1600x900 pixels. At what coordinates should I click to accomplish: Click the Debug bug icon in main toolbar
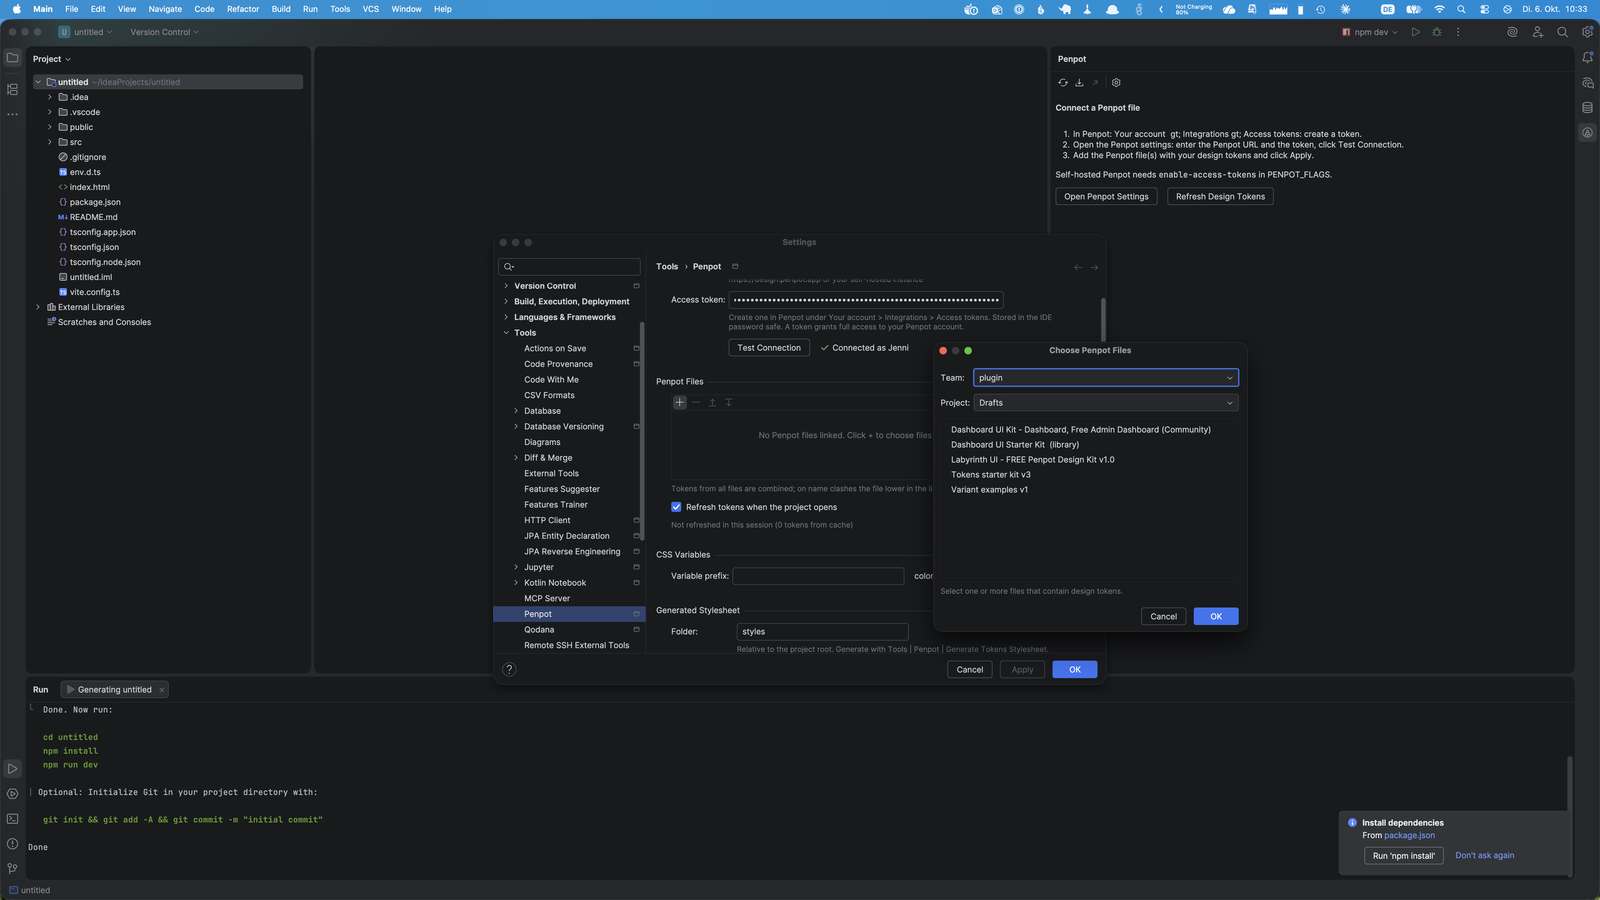point(1437,32)
